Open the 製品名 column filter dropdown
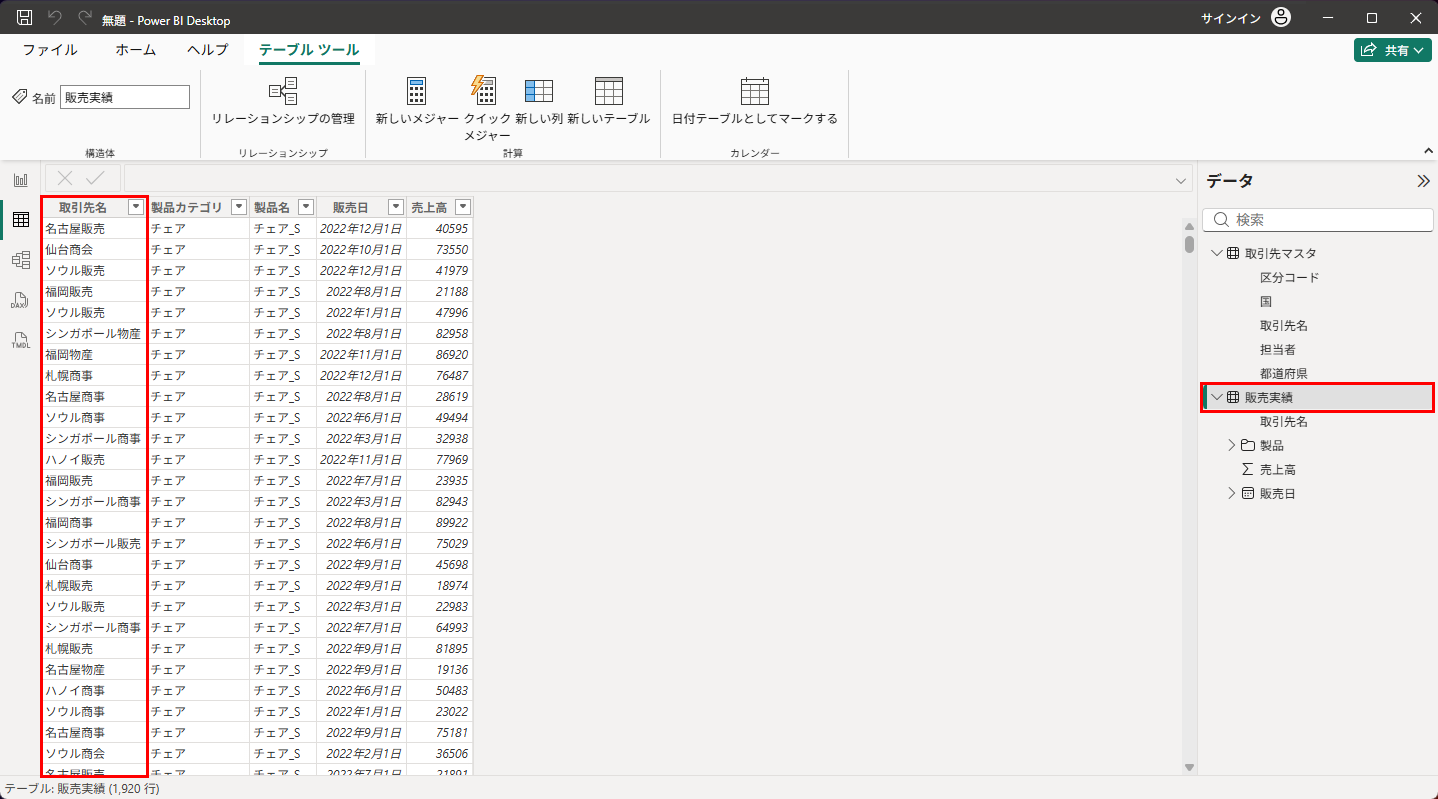The height and width of the screenshot is (799, 1438). [x=306, y=207]
